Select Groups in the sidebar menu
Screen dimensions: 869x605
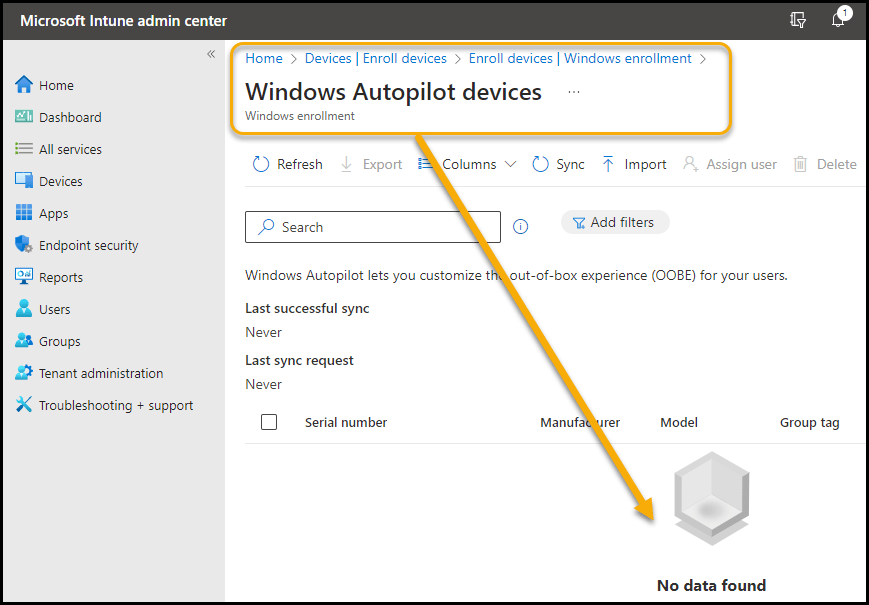coord(59,341)
